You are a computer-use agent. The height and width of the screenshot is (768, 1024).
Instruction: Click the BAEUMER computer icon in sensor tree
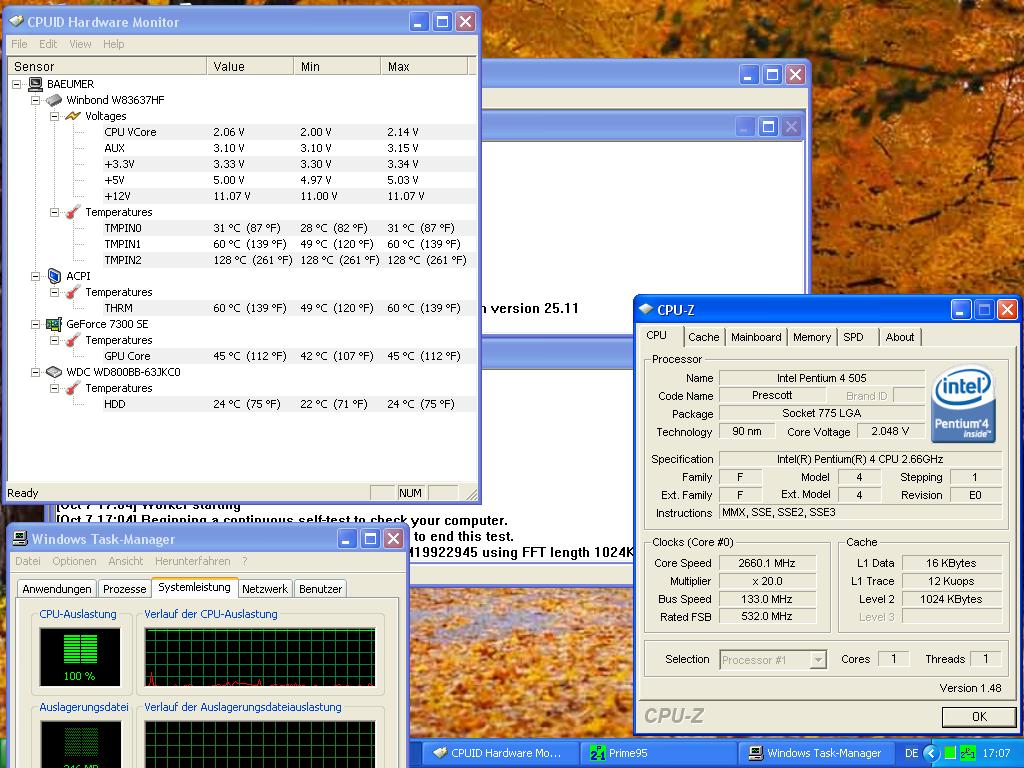(x=35, y=84)
